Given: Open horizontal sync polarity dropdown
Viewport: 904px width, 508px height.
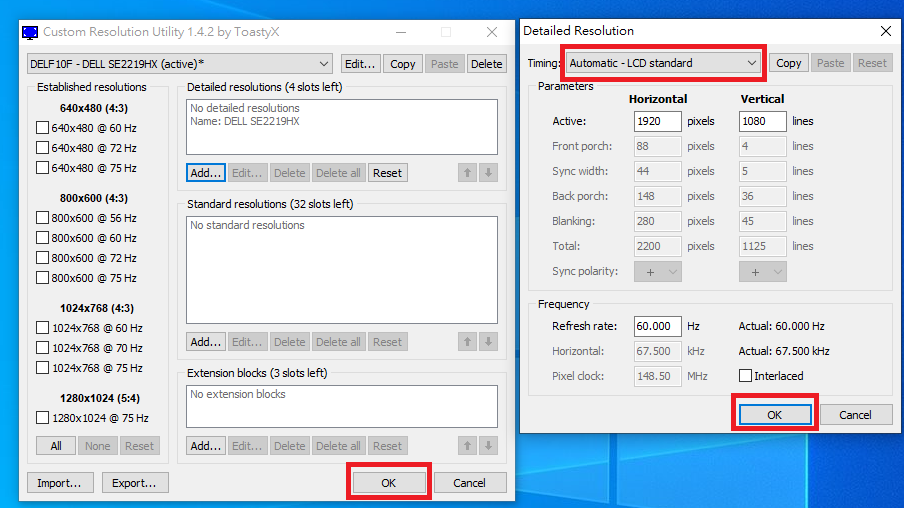Looking at the screenshot, I should tap(657, 272).
